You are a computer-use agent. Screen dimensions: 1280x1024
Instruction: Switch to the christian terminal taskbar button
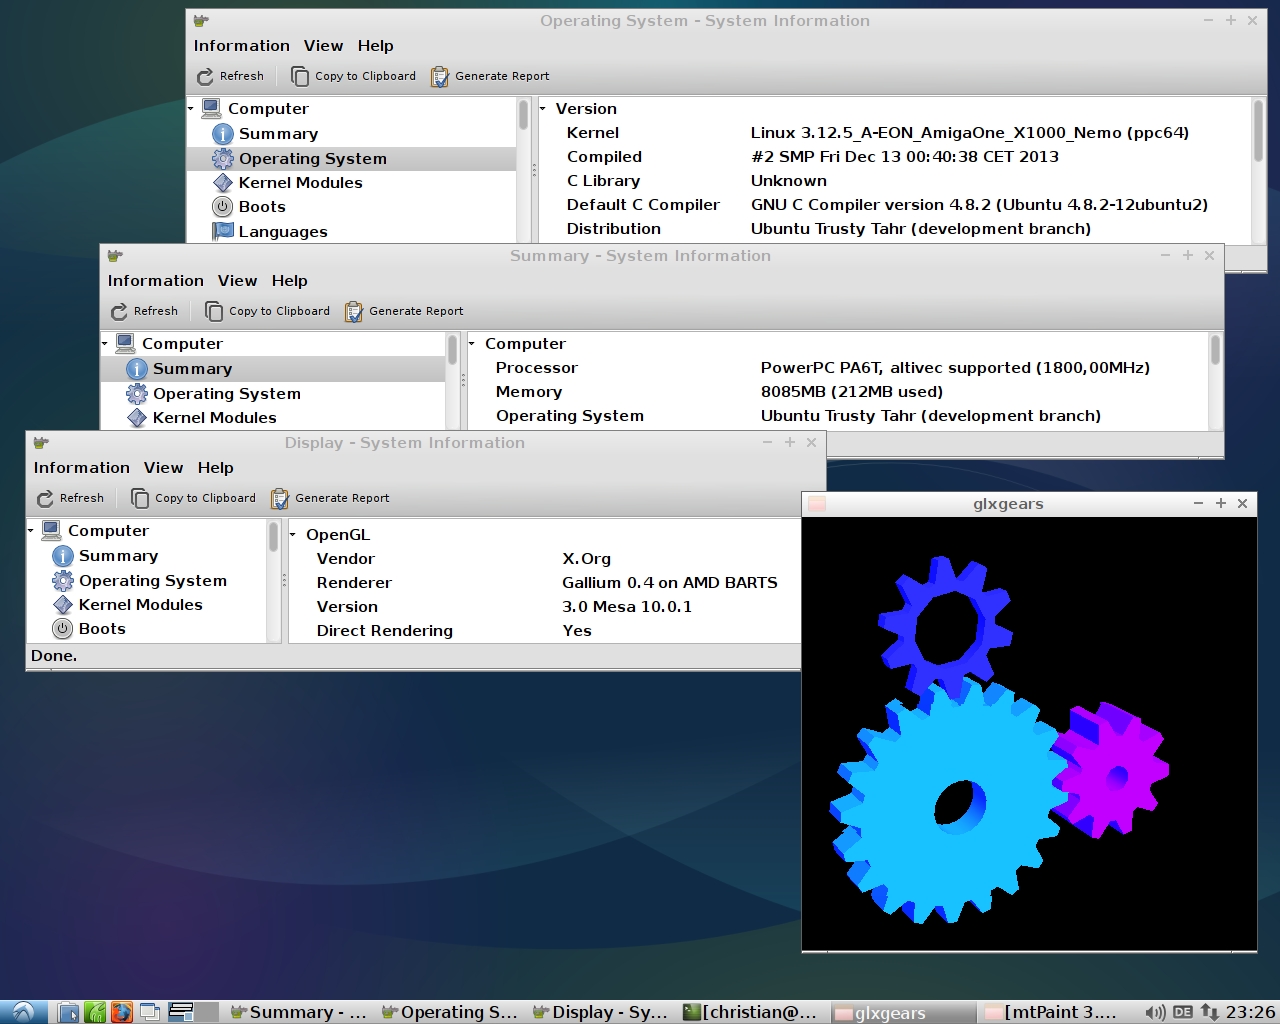(750, 1012)
